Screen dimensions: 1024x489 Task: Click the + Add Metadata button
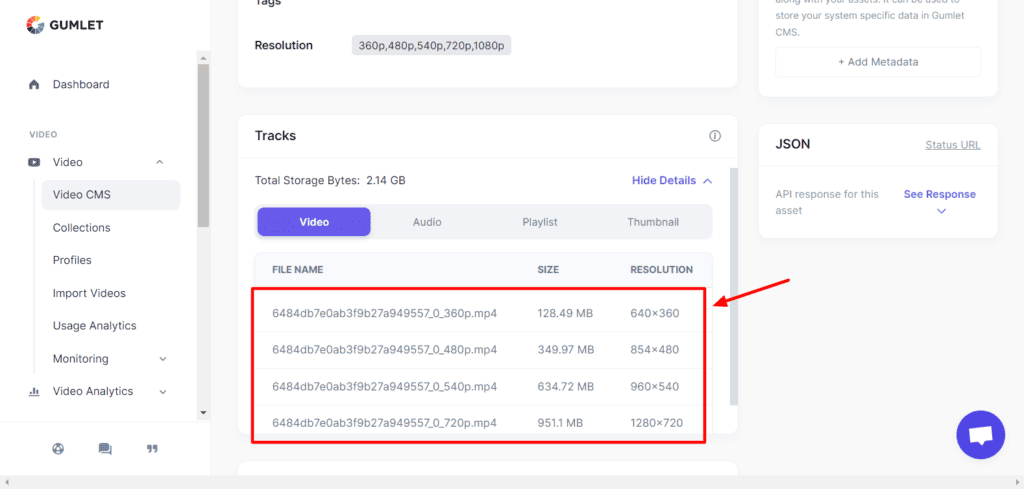(878, 62)
